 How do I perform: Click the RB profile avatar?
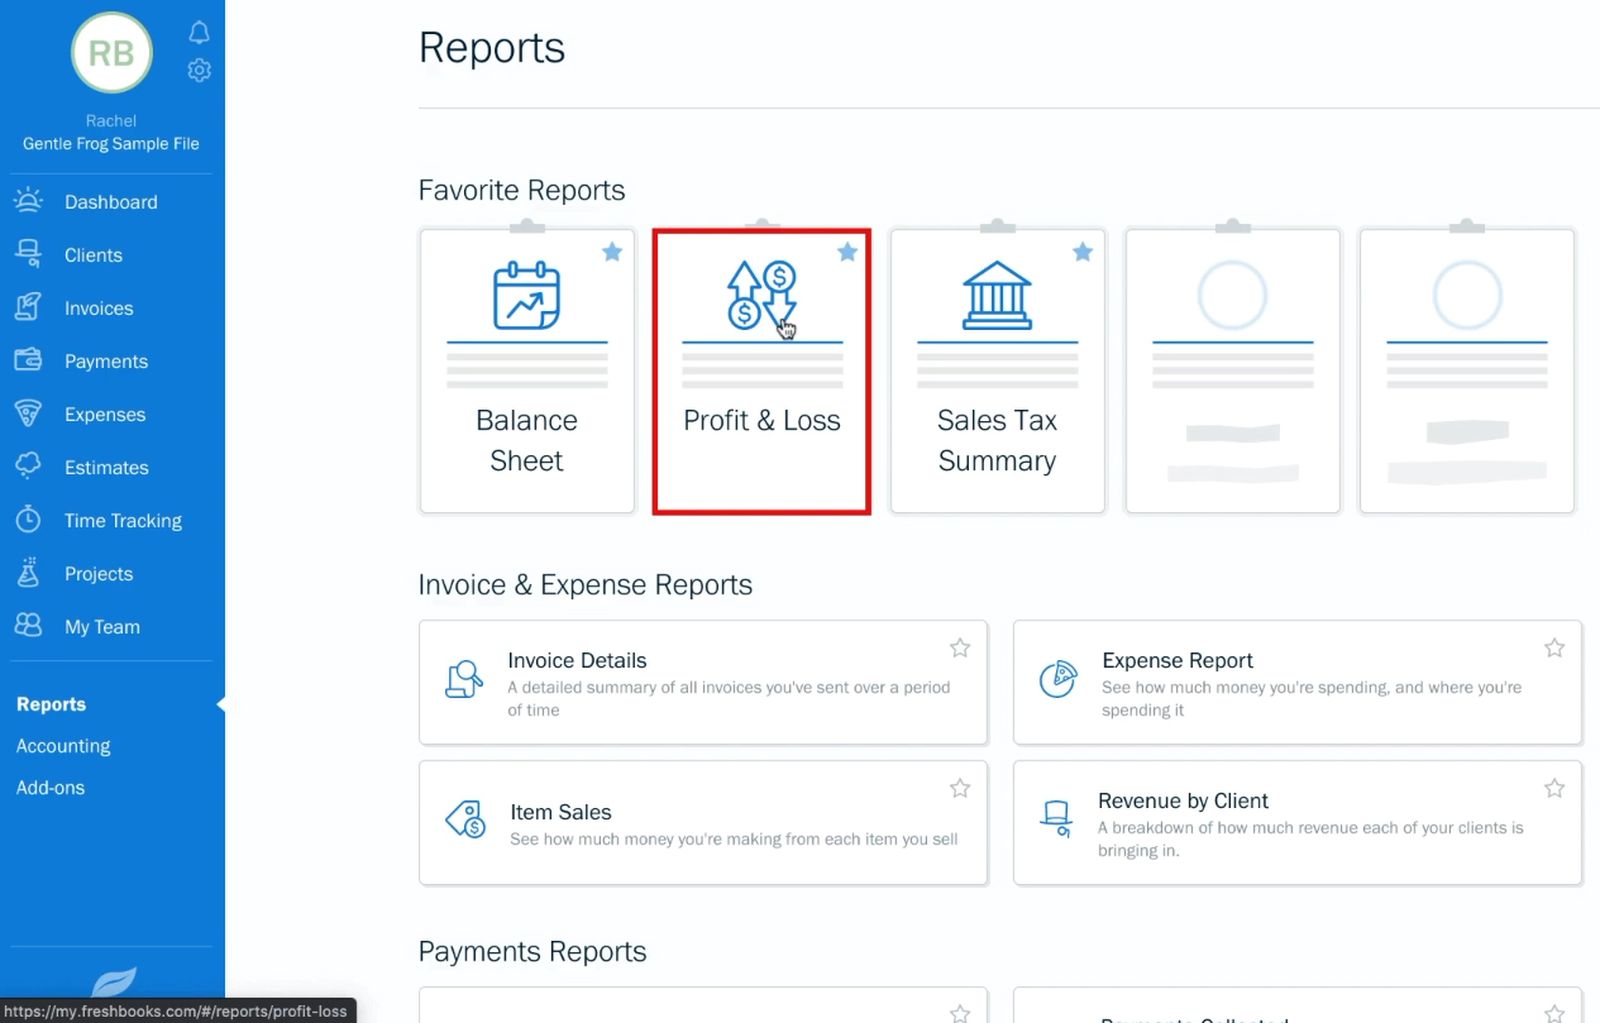(111, 54)
